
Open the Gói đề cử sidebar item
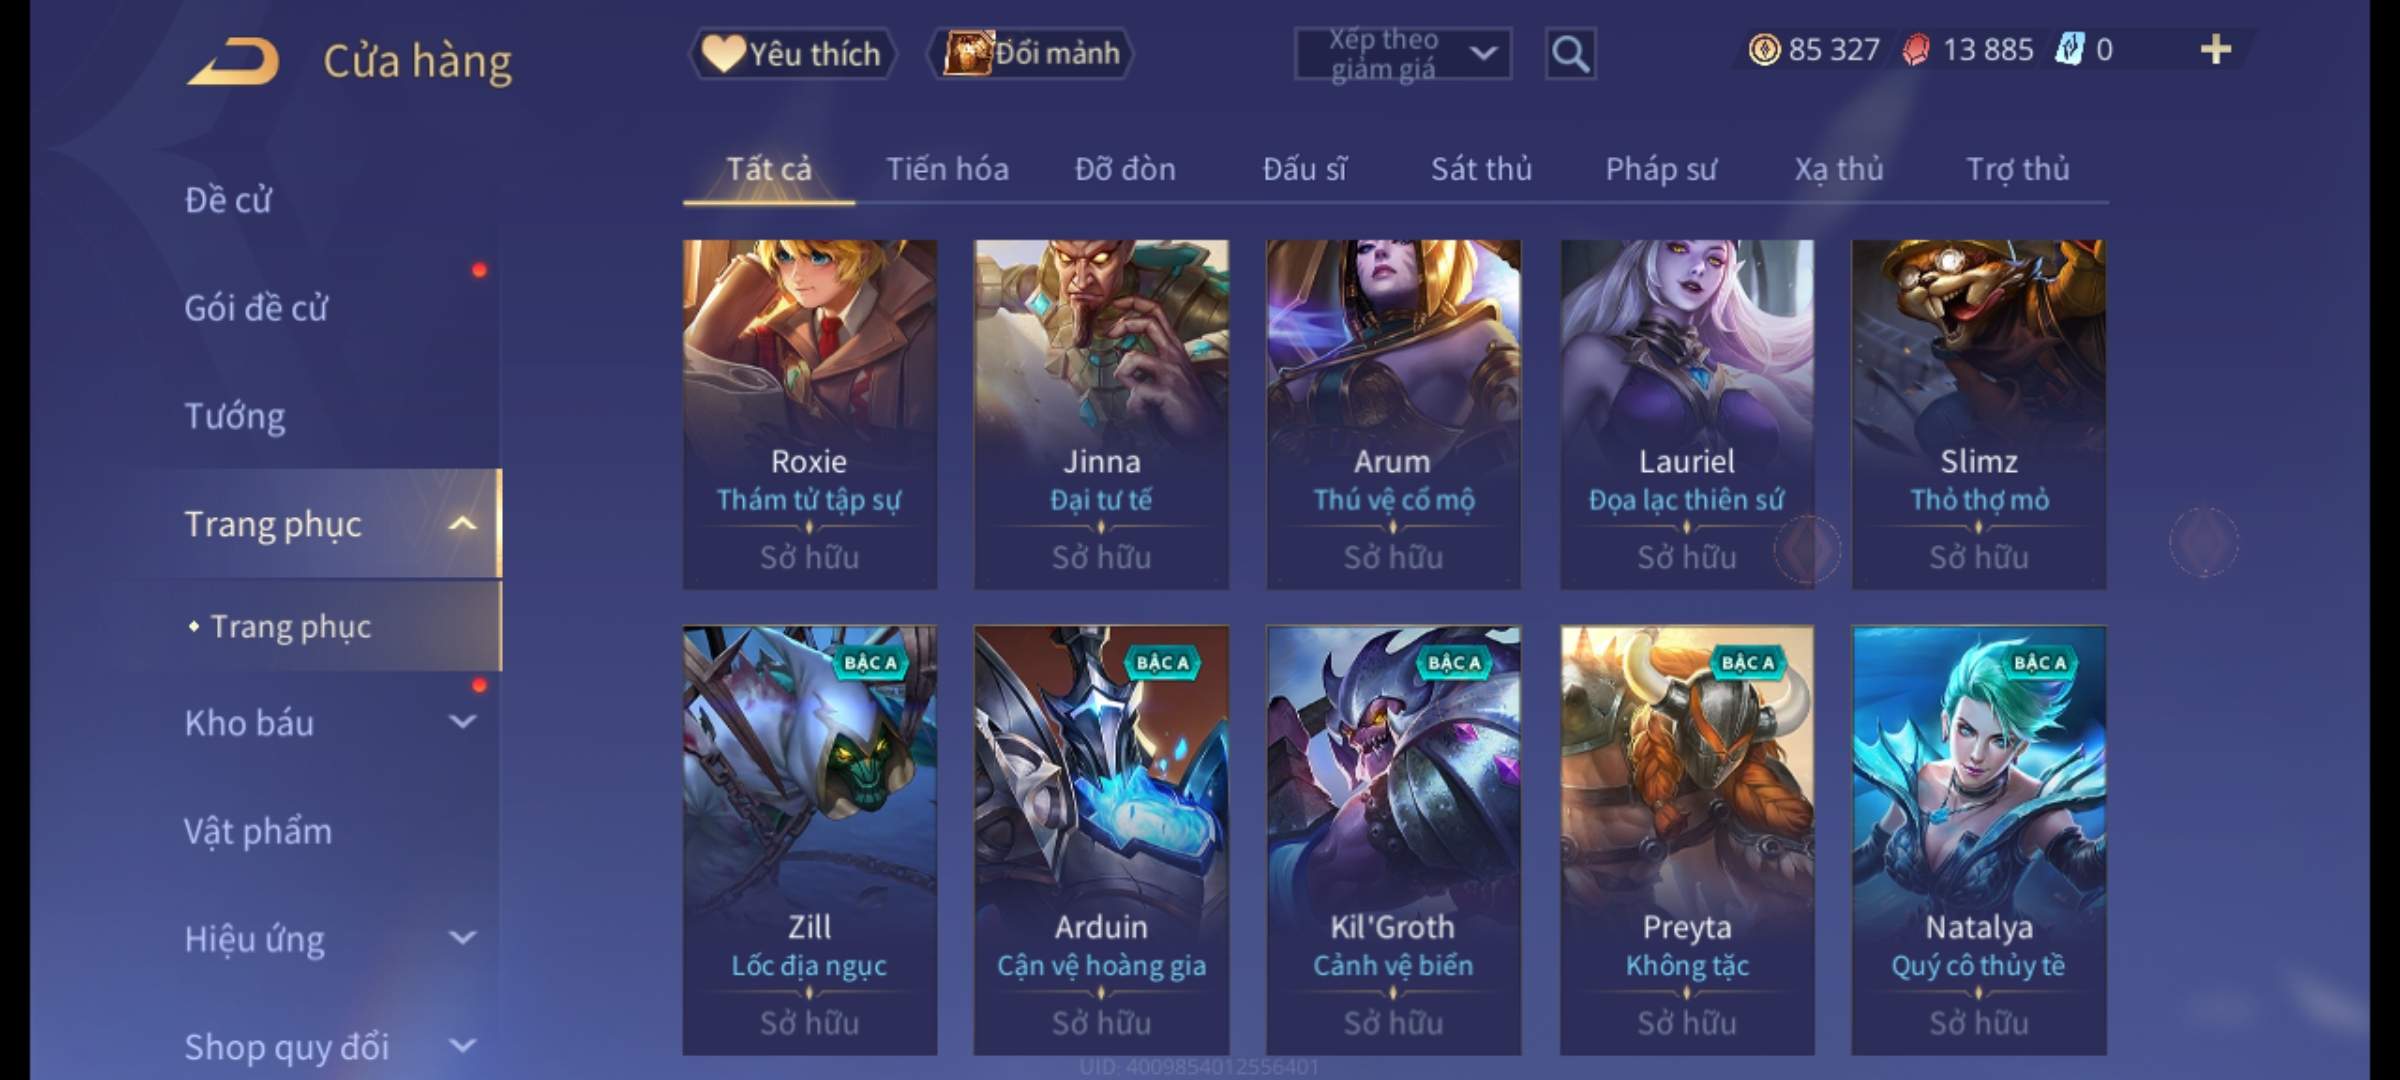[255, 308]
